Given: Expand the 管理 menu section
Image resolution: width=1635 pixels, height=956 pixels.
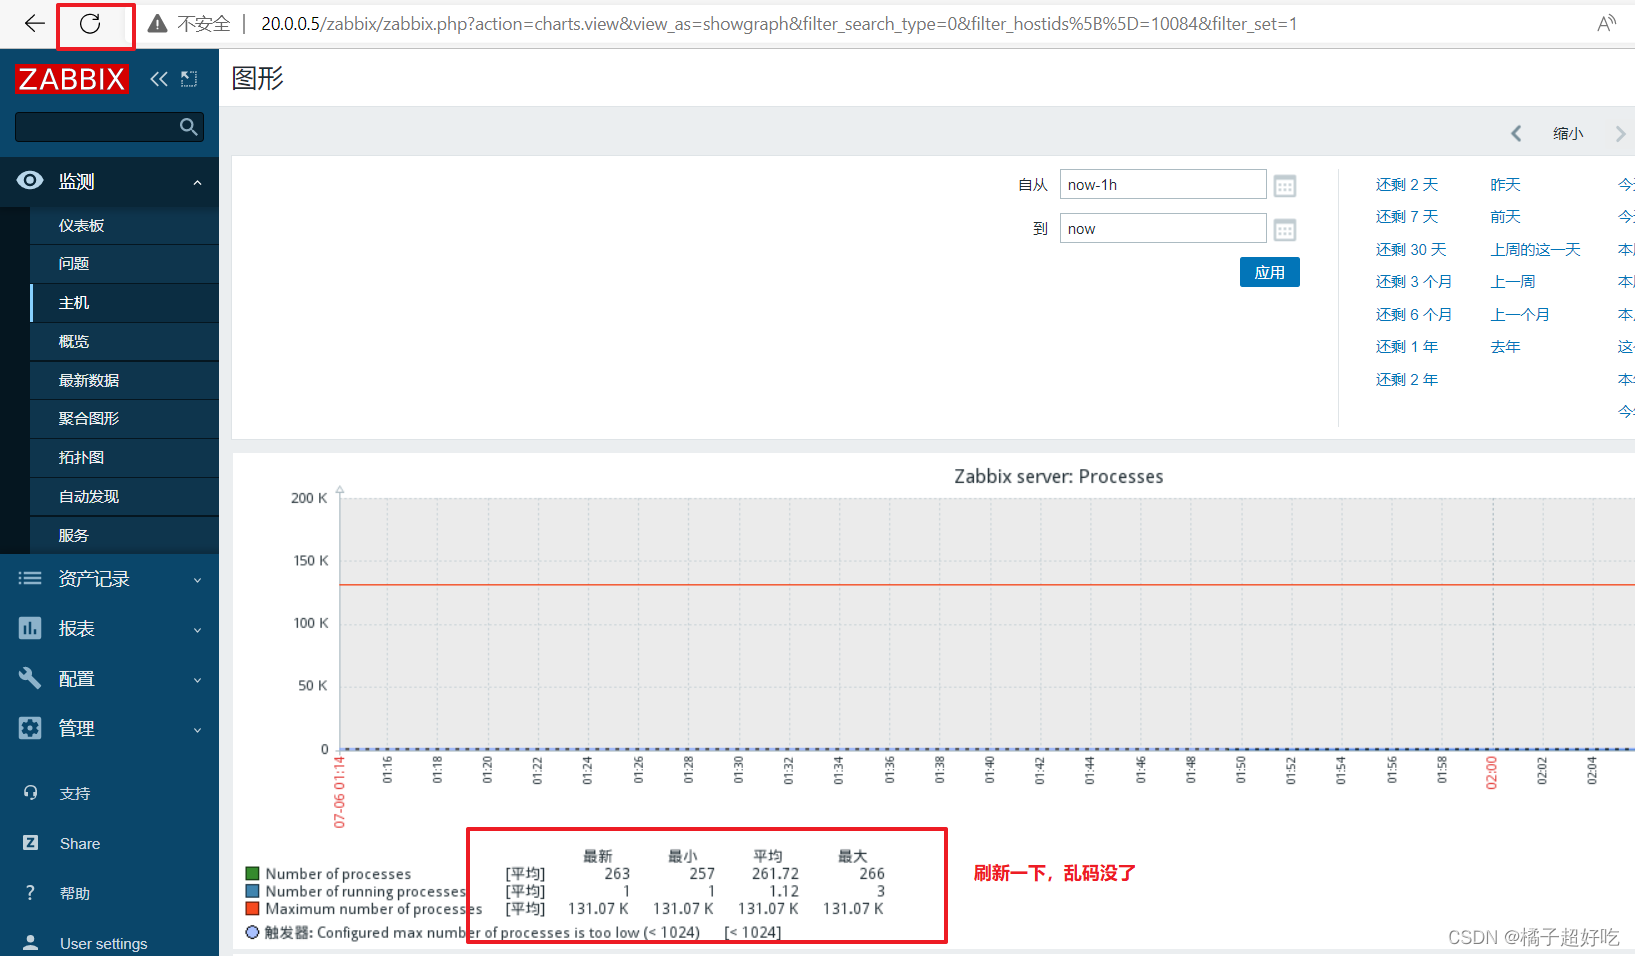Looking at the screenshot, I should coord(197,730).
